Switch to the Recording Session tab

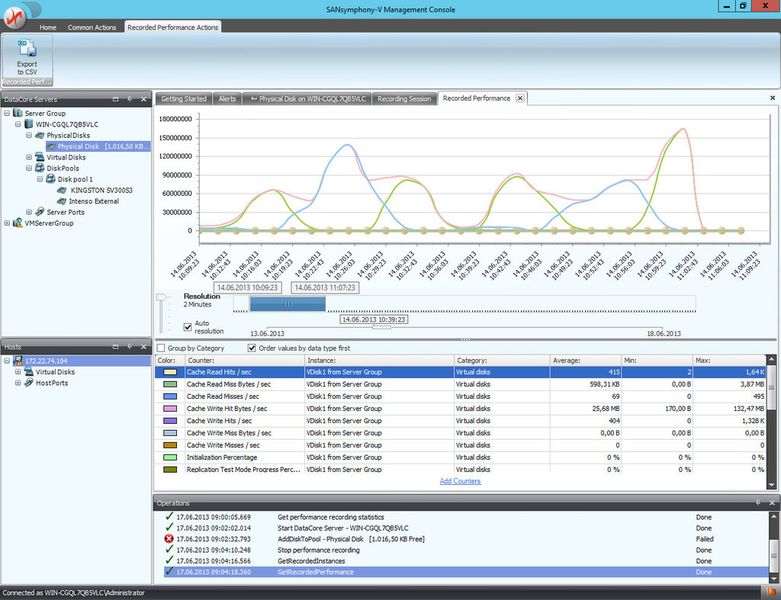(x=404, y=99)
